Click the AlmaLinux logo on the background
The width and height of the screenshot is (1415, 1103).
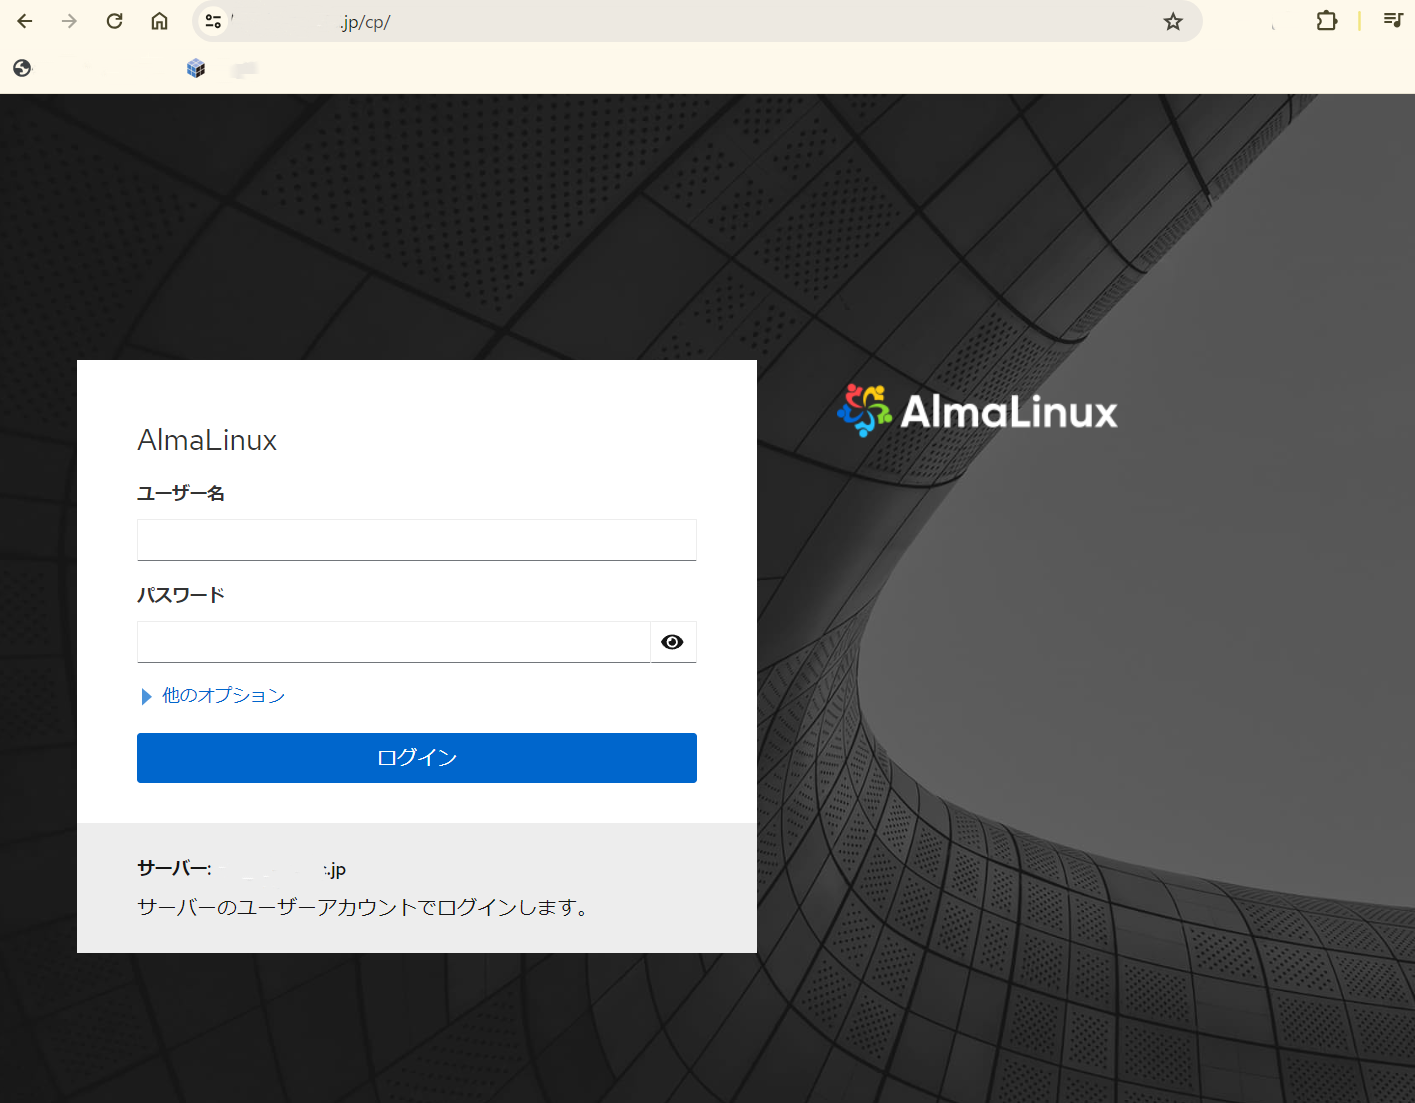976,410
